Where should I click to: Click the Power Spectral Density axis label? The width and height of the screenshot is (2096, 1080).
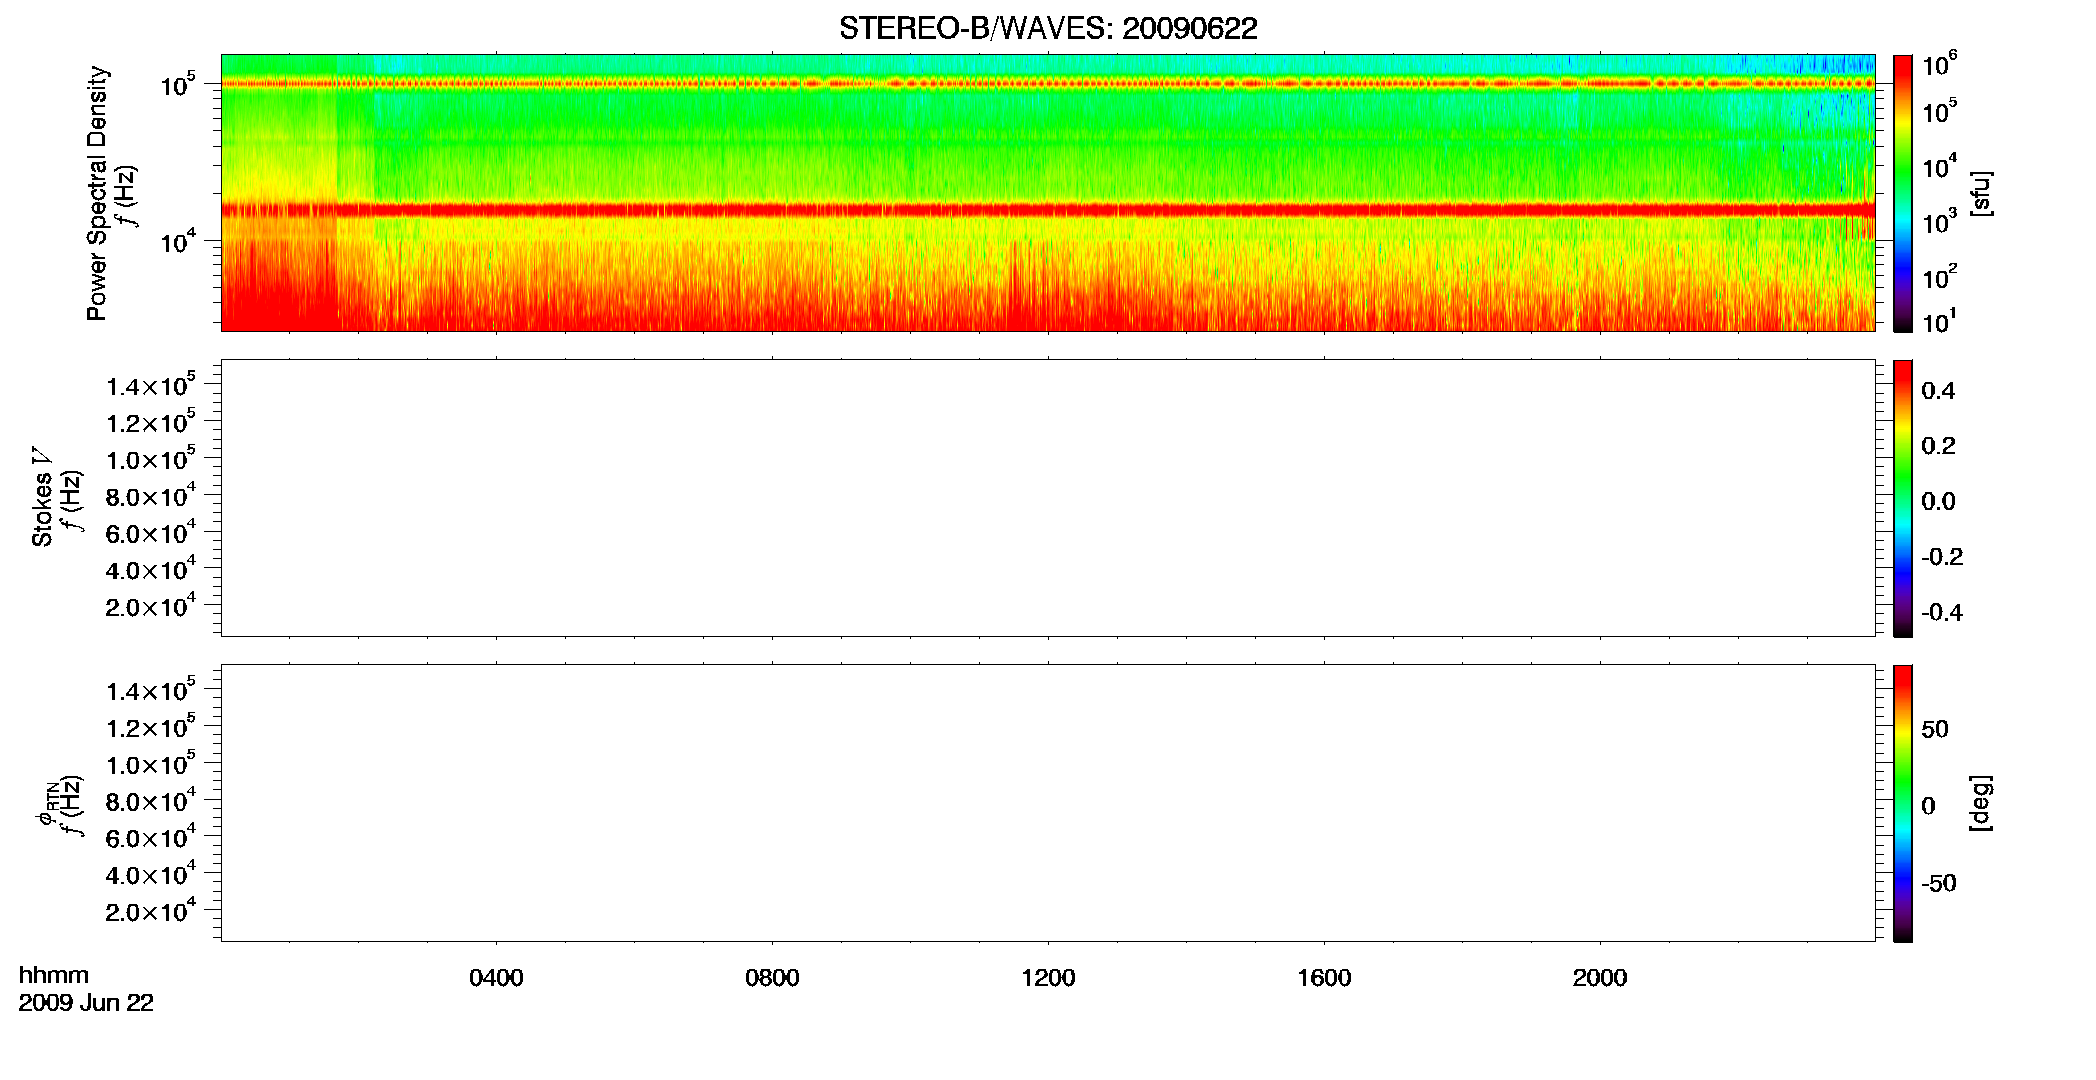coord(96,193)
